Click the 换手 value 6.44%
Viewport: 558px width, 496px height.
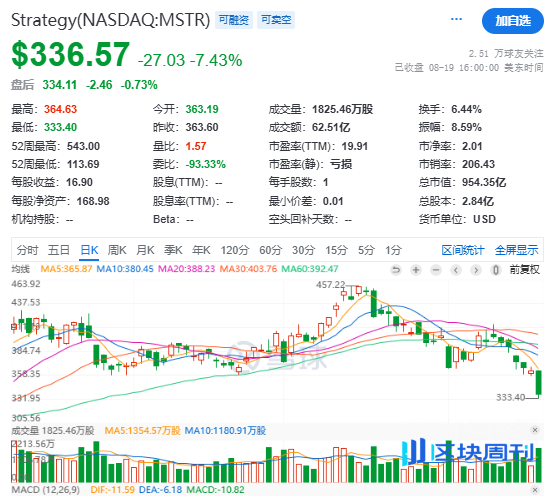pos(466,109)
